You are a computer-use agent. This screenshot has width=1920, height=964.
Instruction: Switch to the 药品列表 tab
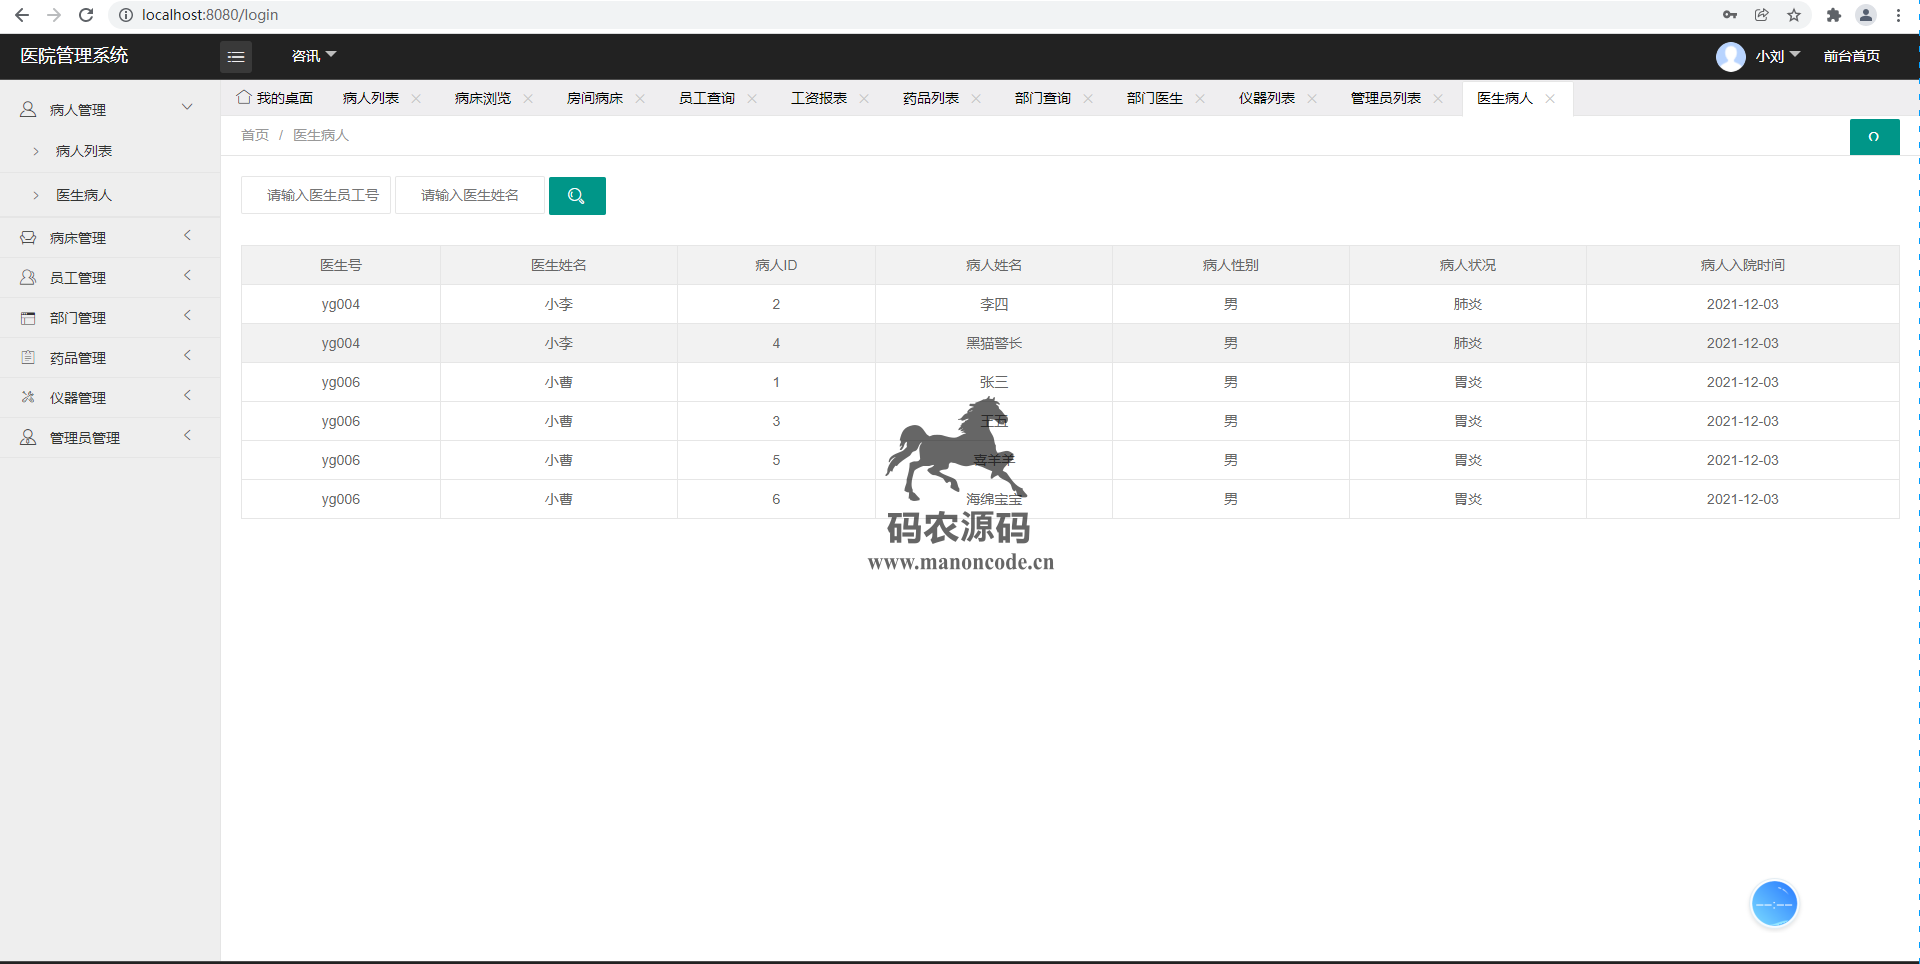click(930, 98)
